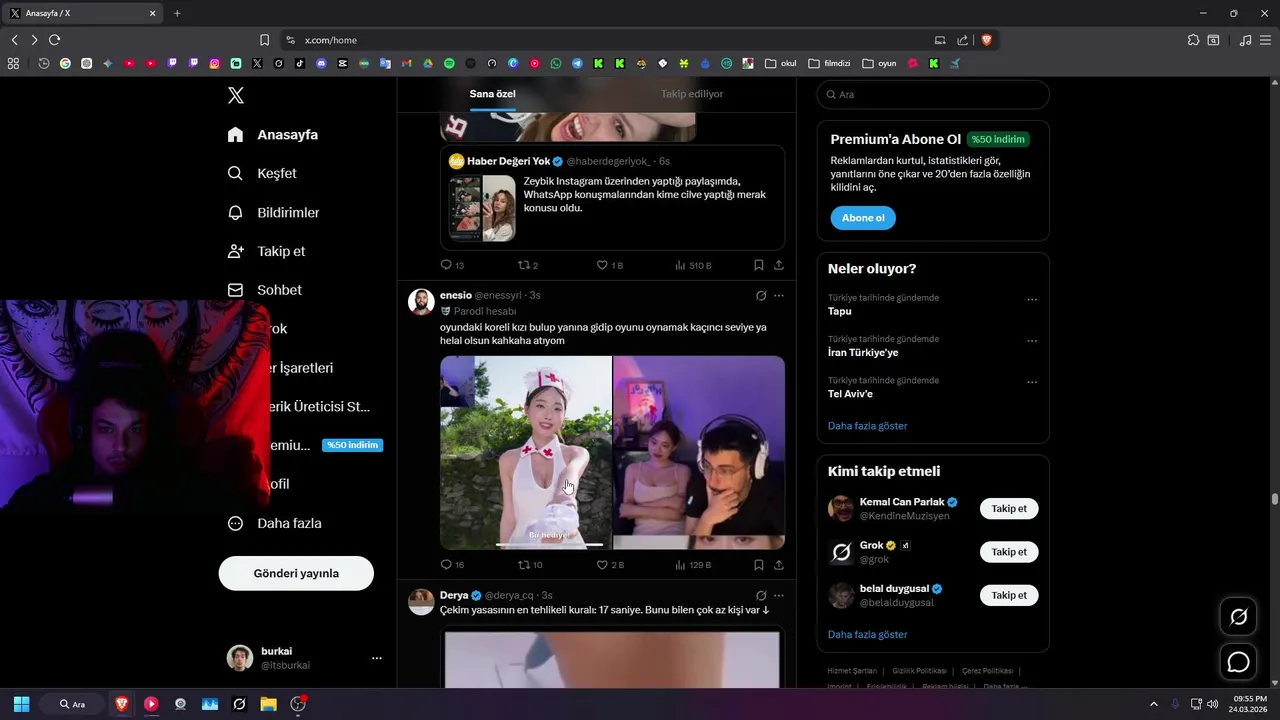
Task: Open options for İran Türkiye'ye trend
Action: point(1032,341)
